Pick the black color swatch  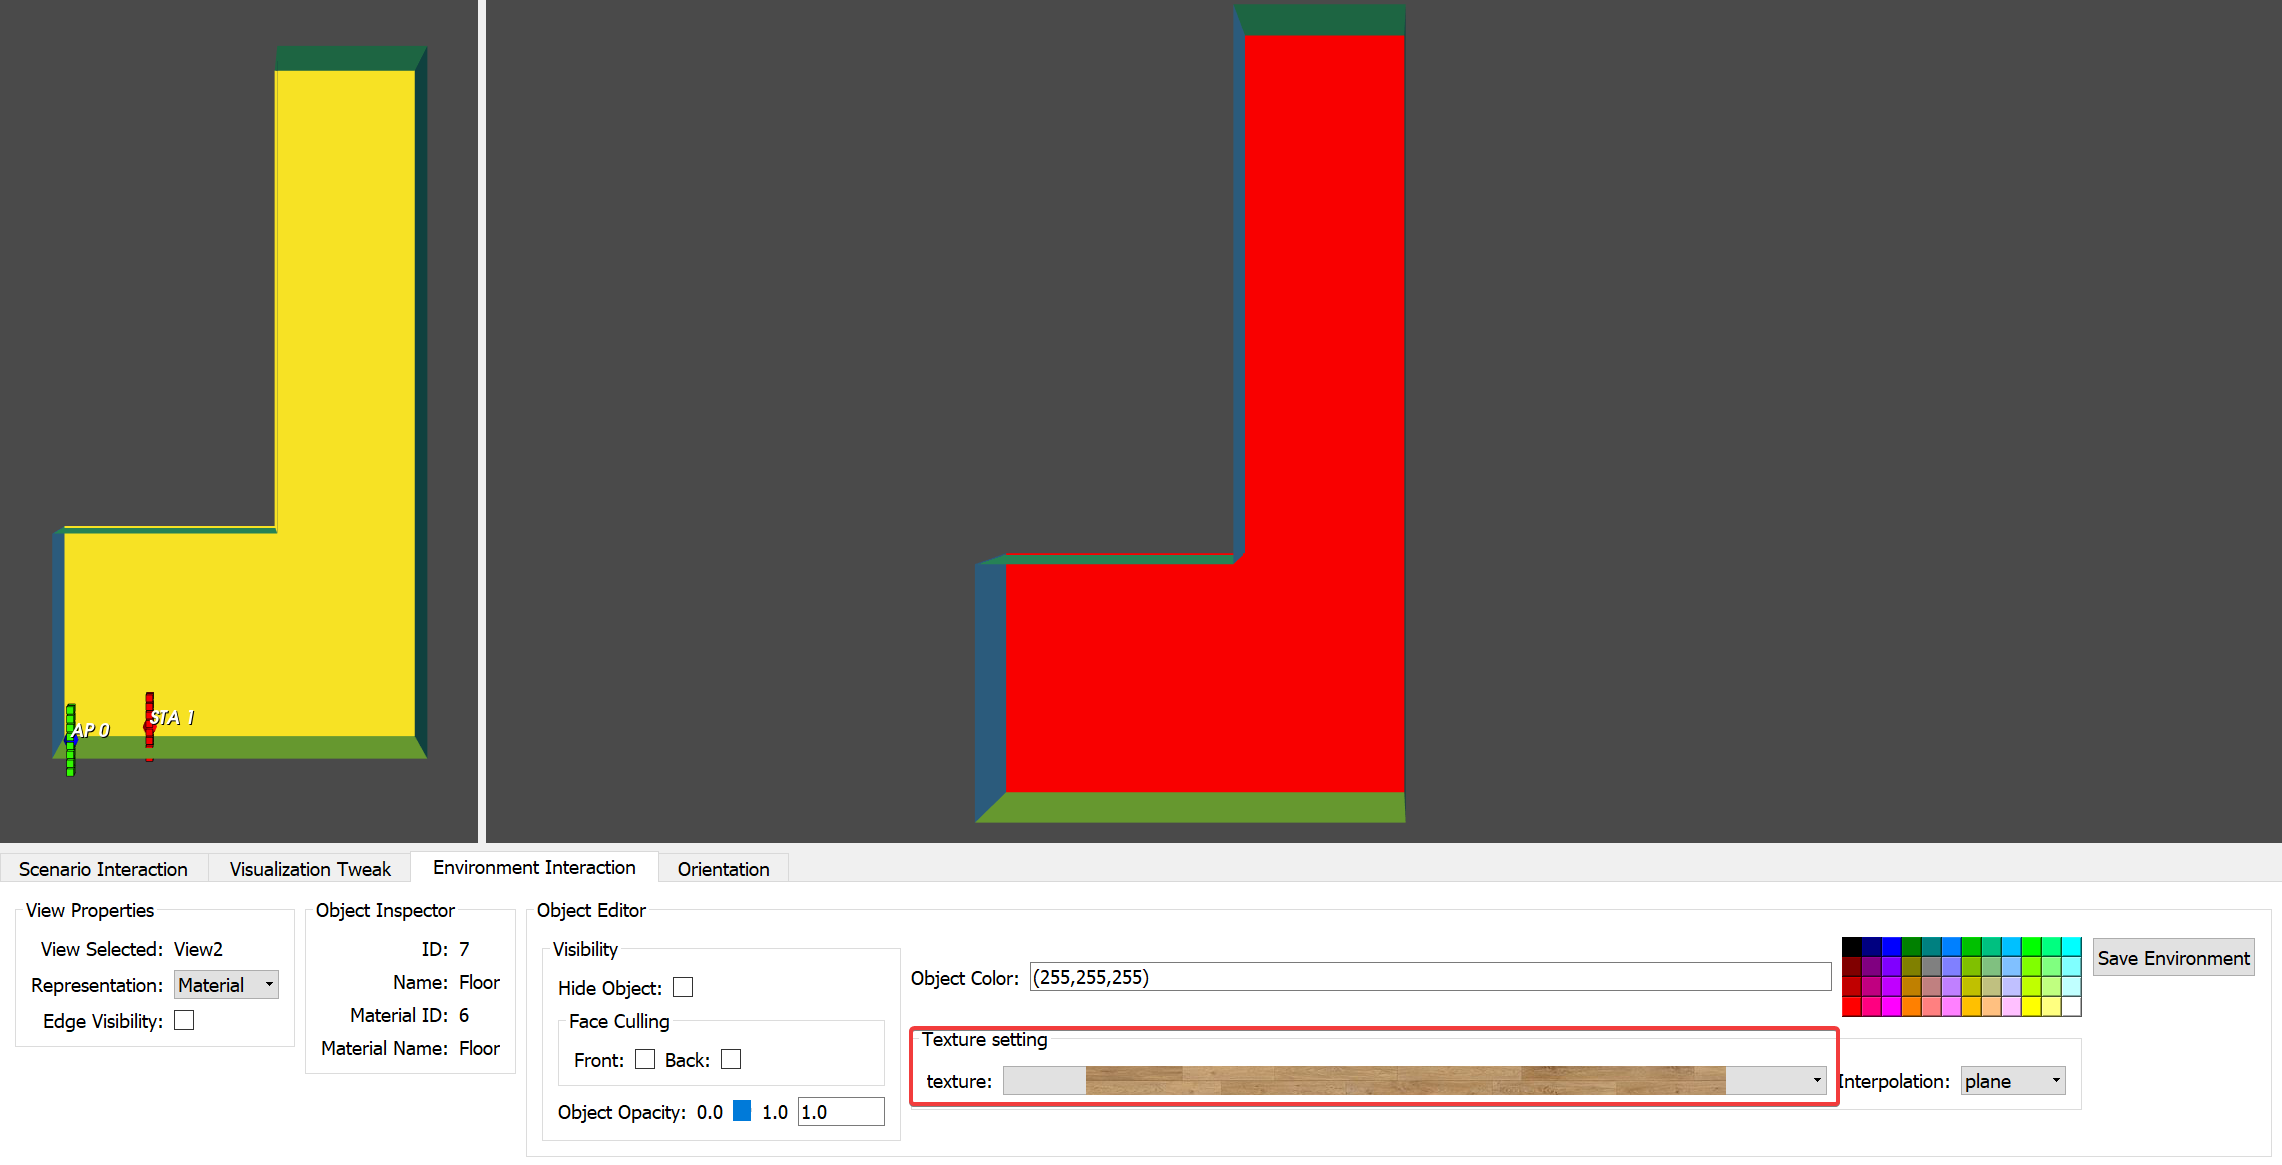1851,947
